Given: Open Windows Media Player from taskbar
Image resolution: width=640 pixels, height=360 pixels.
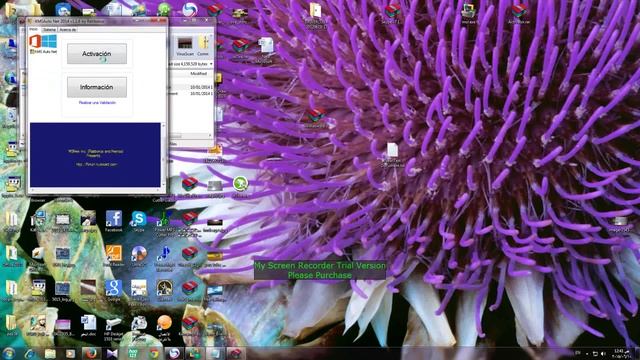Looking at the screenshot, I should (x=70, y=353).
